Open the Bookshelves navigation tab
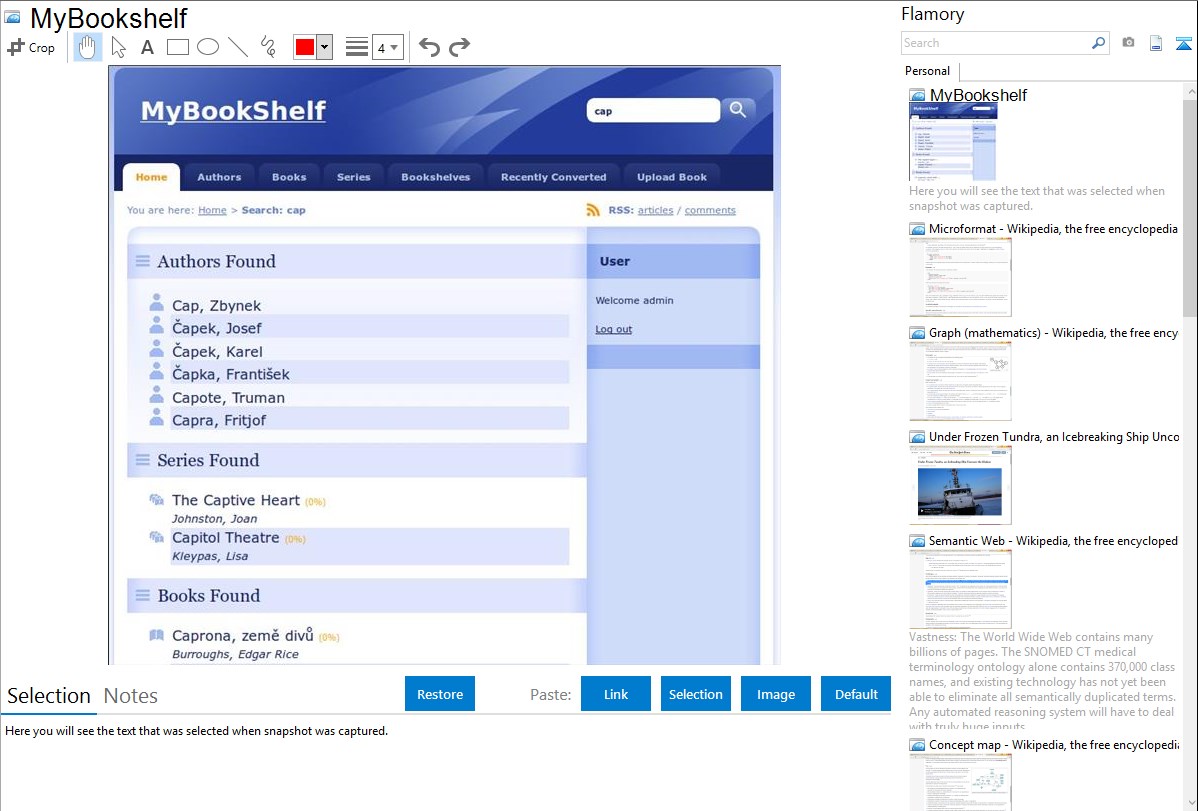The width and height of the screenshot is (1198, 811). [x=435, y=177]
